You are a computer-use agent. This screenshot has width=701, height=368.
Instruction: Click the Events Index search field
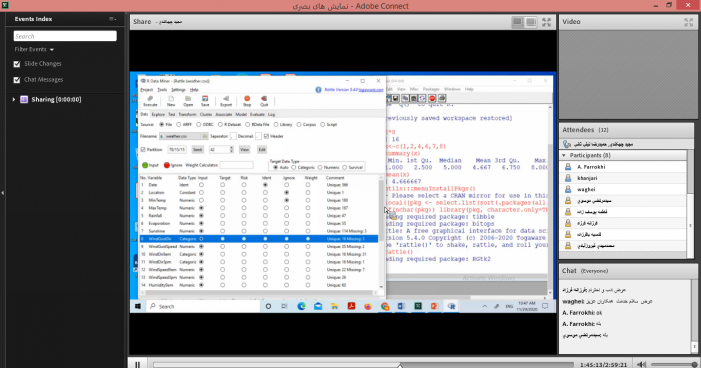coord(65,36)
